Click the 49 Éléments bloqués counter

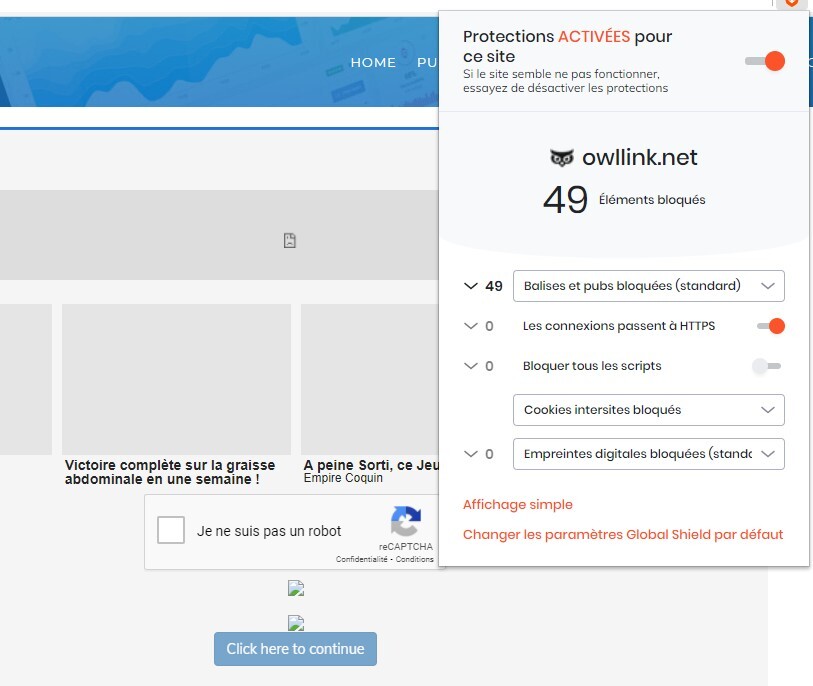tap(624, 200)
